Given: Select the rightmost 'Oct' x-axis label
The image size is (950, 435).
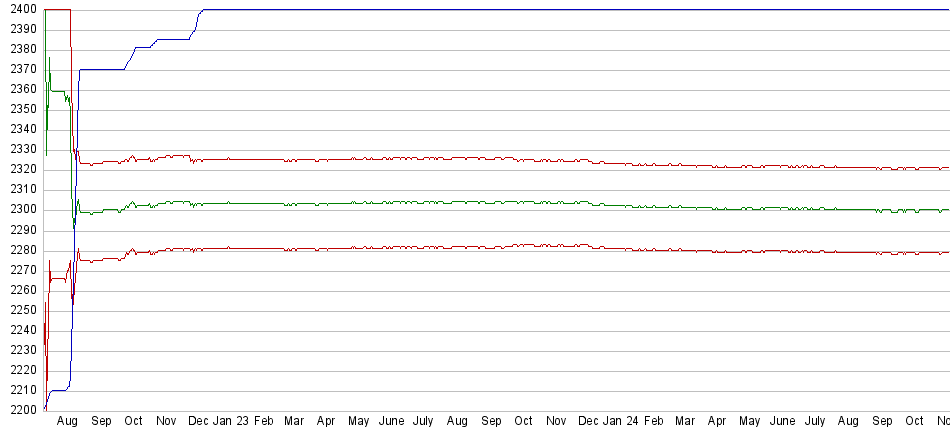Looking at the screenshot, I should tap(914, 423).
